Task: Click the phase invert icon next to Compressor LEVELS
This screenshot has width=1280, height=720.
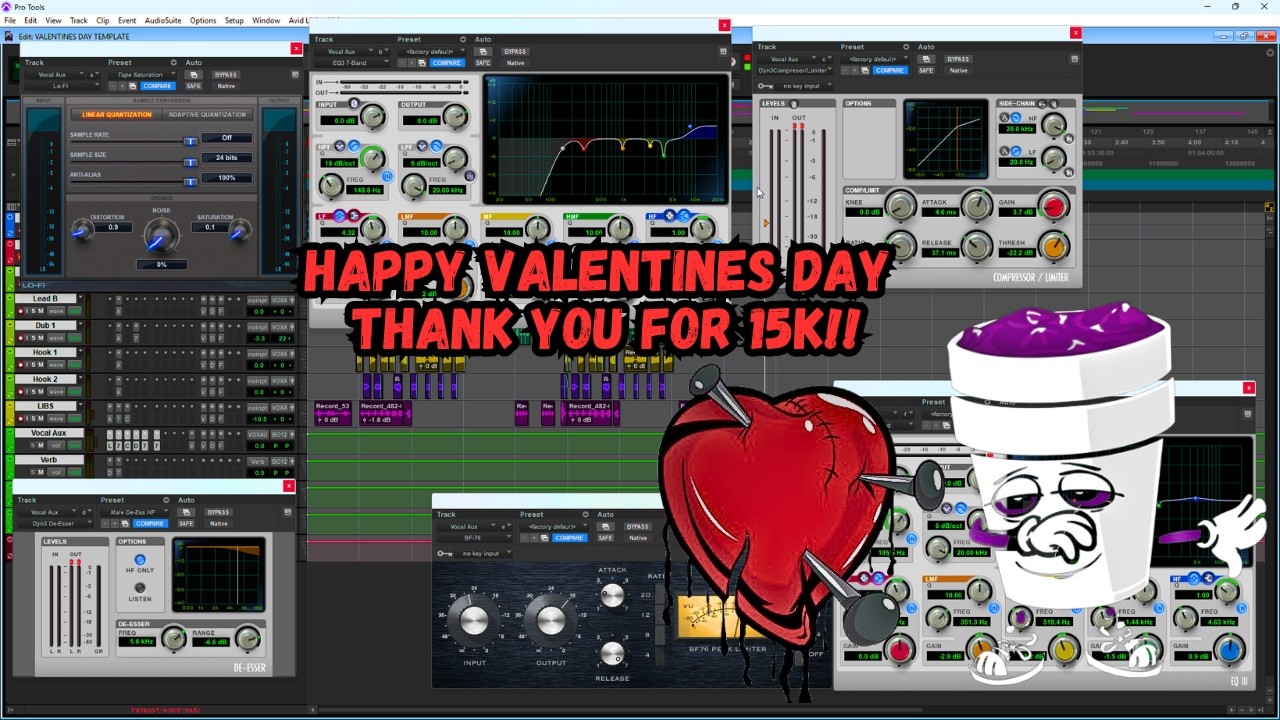Action: (x=794, y=104)
